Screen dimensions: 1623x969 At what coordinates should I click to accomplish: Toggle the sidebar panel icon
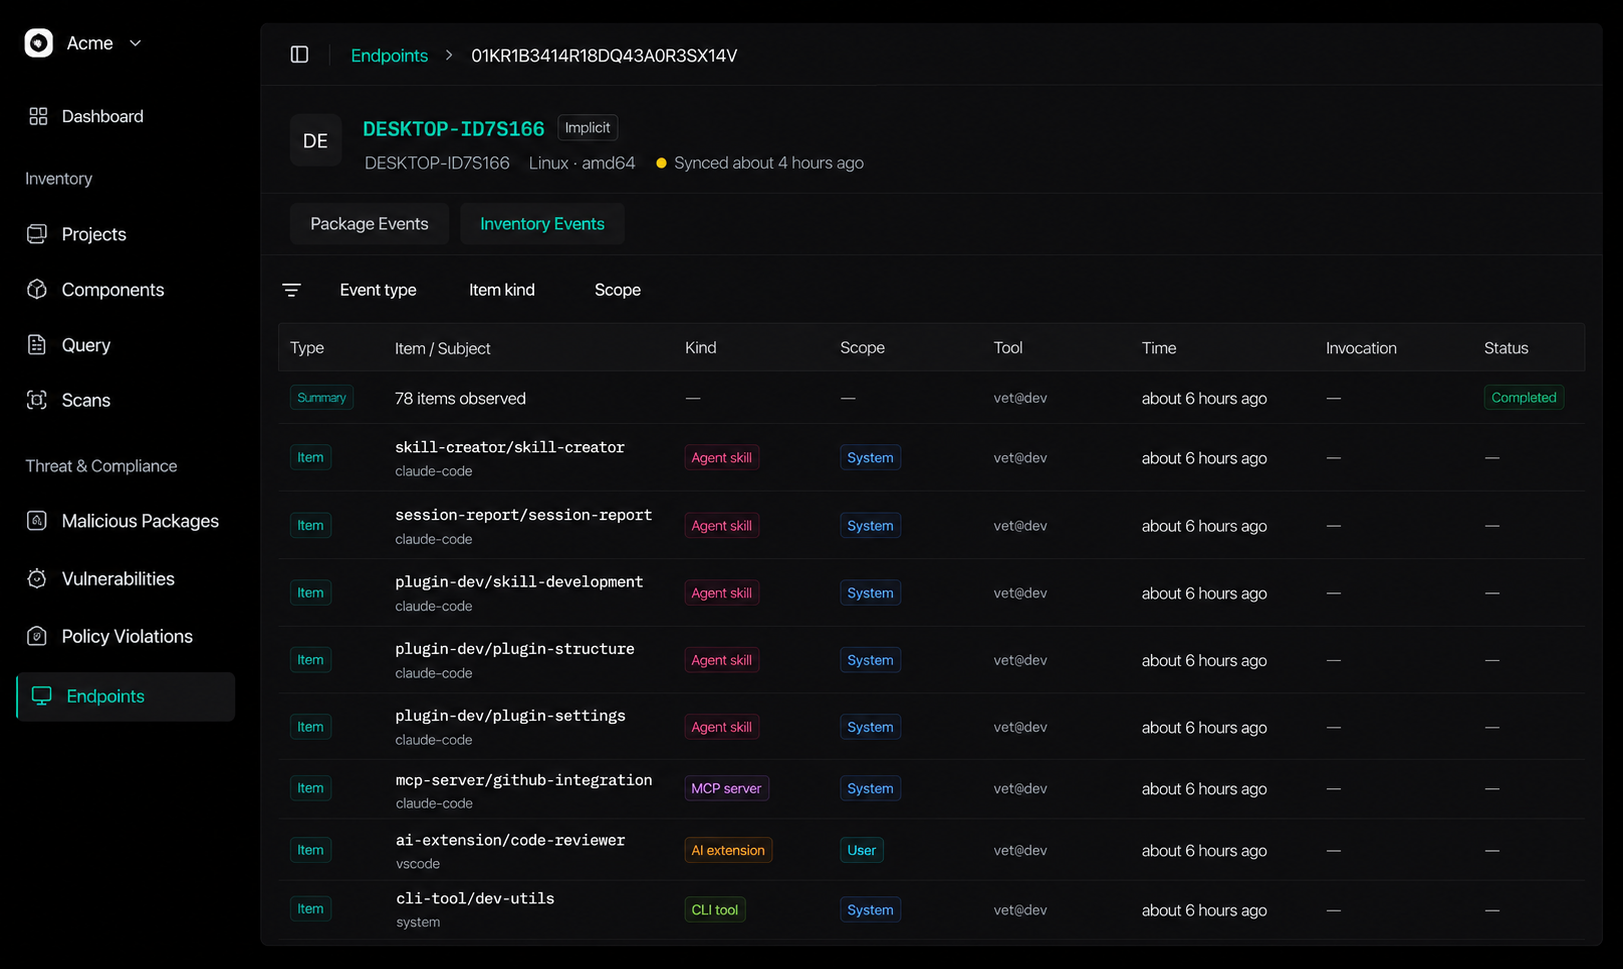click(x=299, y=55)
